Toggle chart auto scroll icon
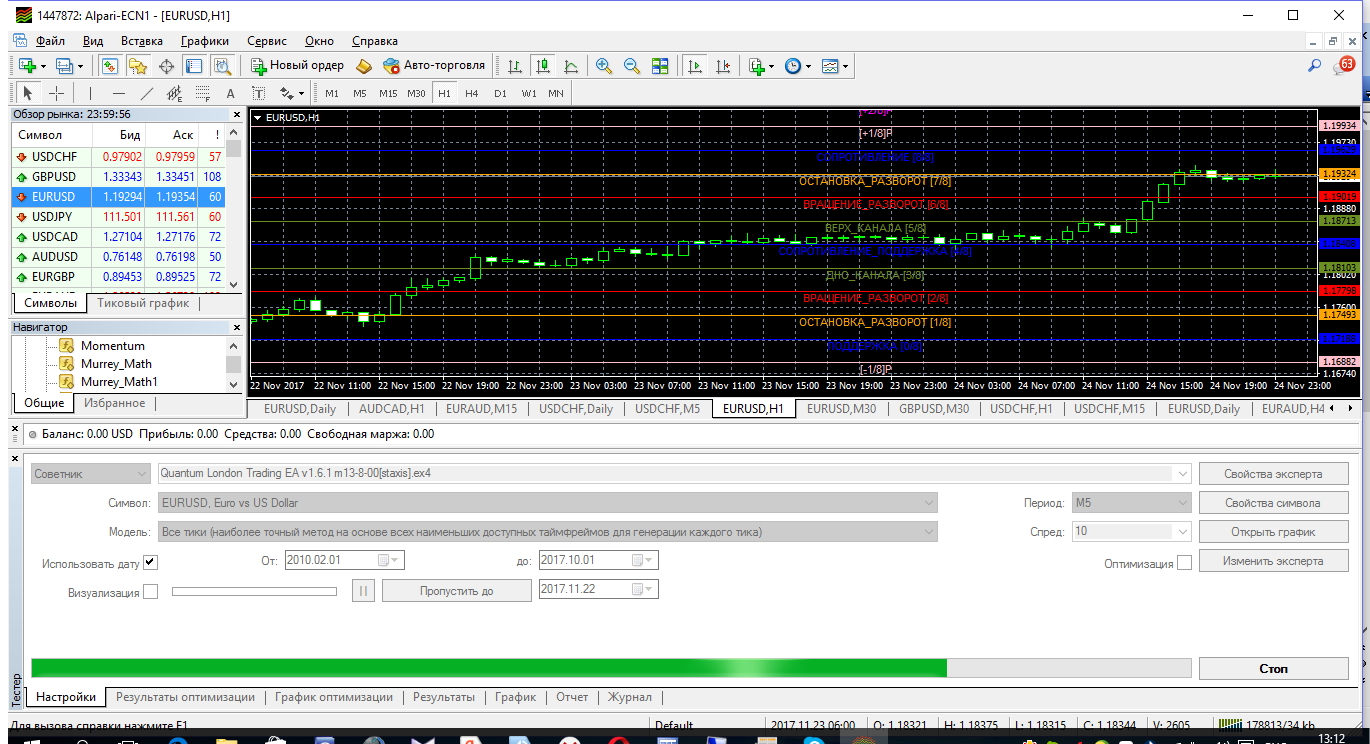The image size is (1370, 744). click(x=694, y=65)
